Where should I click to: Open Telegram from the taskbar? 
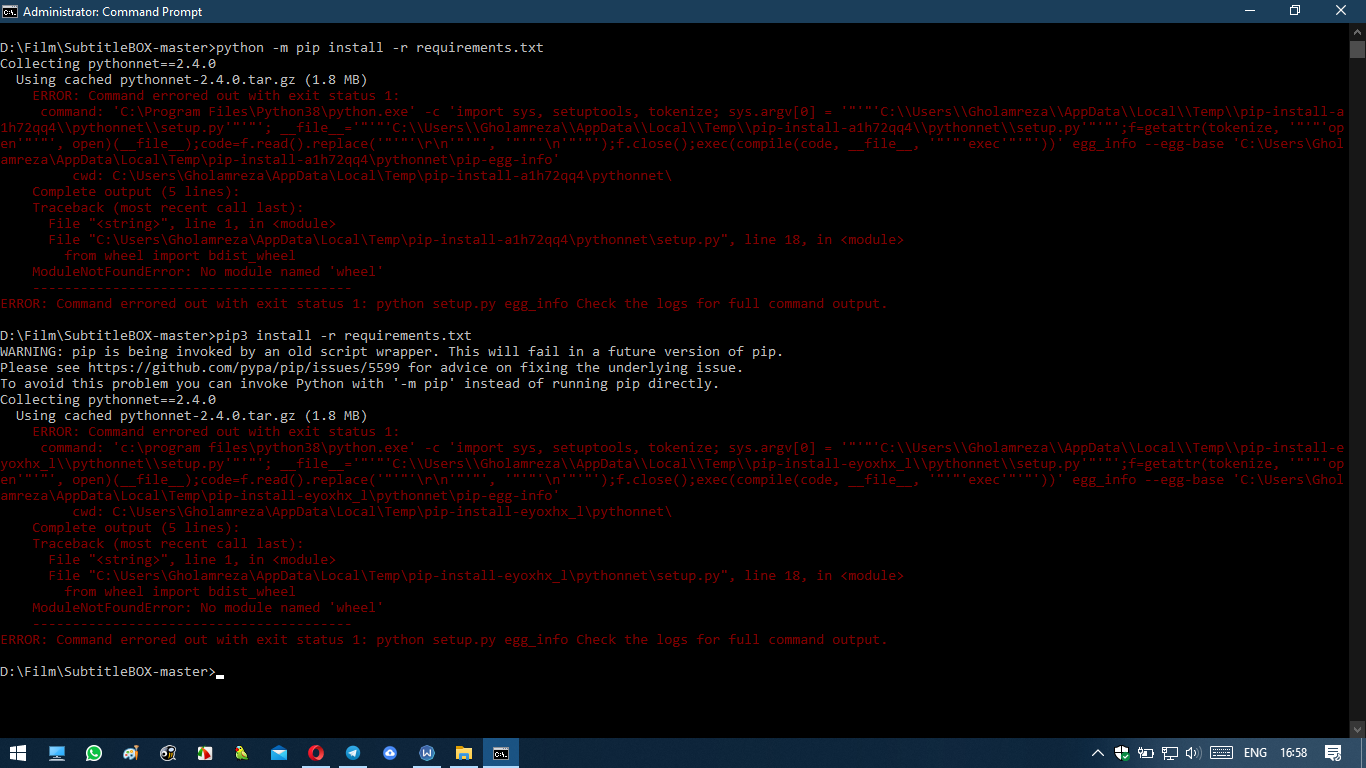tap(353, 752)
